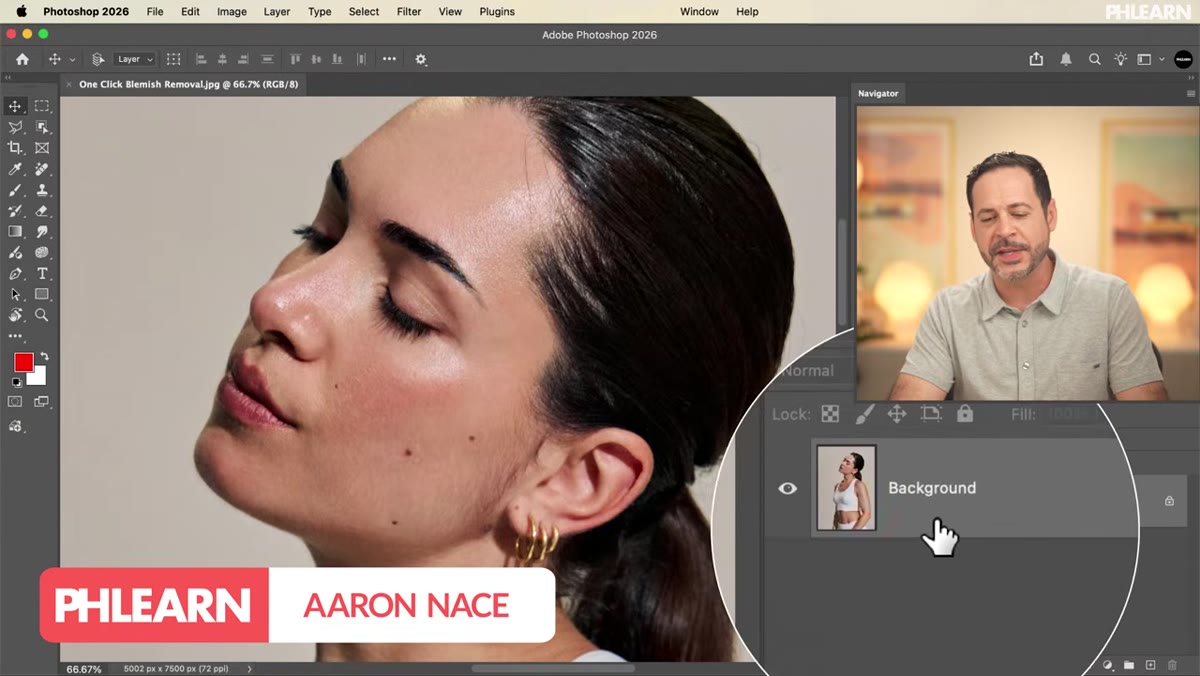This screenshot has height=676, width=1200.
Task: Open the Discover lightbulb icon
Action: (x=1121, y=59)
